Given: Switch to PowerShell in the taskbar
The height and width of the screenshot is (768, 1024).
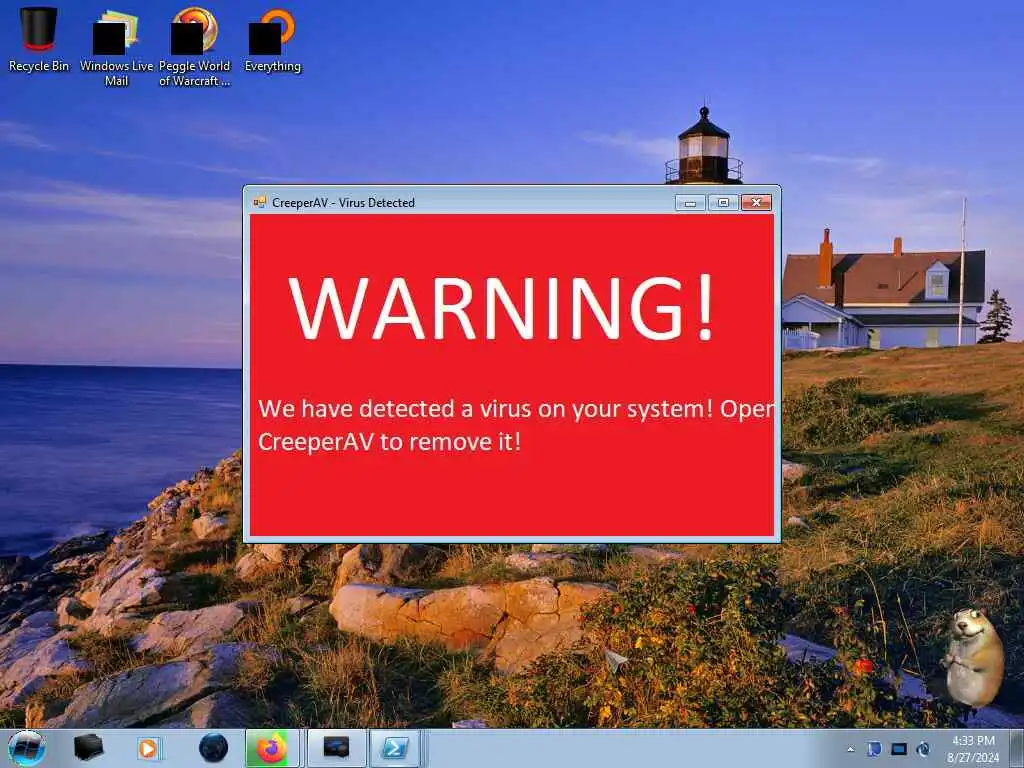Looking at the screenshot, I should 395,748.
